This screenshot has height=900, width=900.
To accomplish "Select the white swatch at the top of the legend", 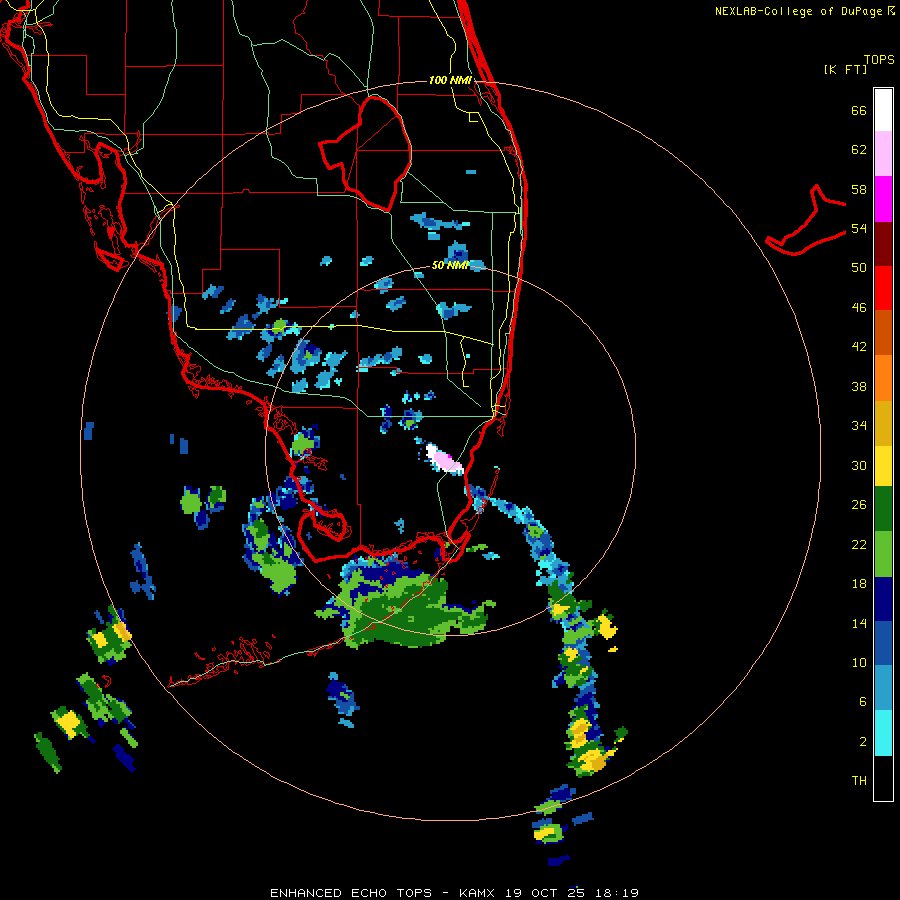I will pos(883,110).
